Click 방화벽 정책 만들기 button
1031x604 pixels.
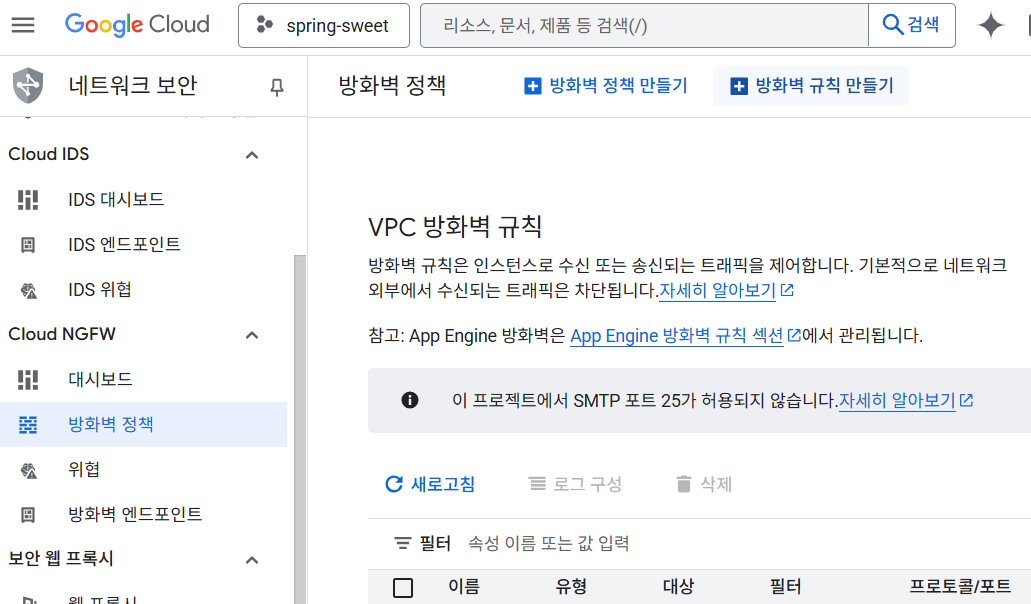click(606, 85)
